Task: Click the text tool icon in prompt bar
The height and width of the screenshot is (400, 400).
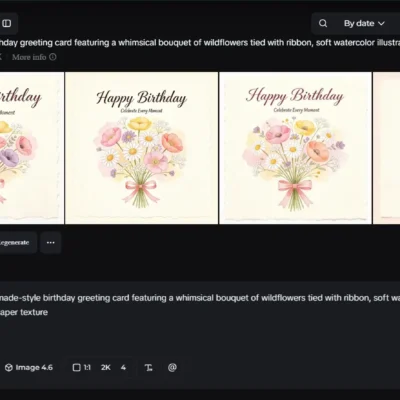Action: pos(148,368)
